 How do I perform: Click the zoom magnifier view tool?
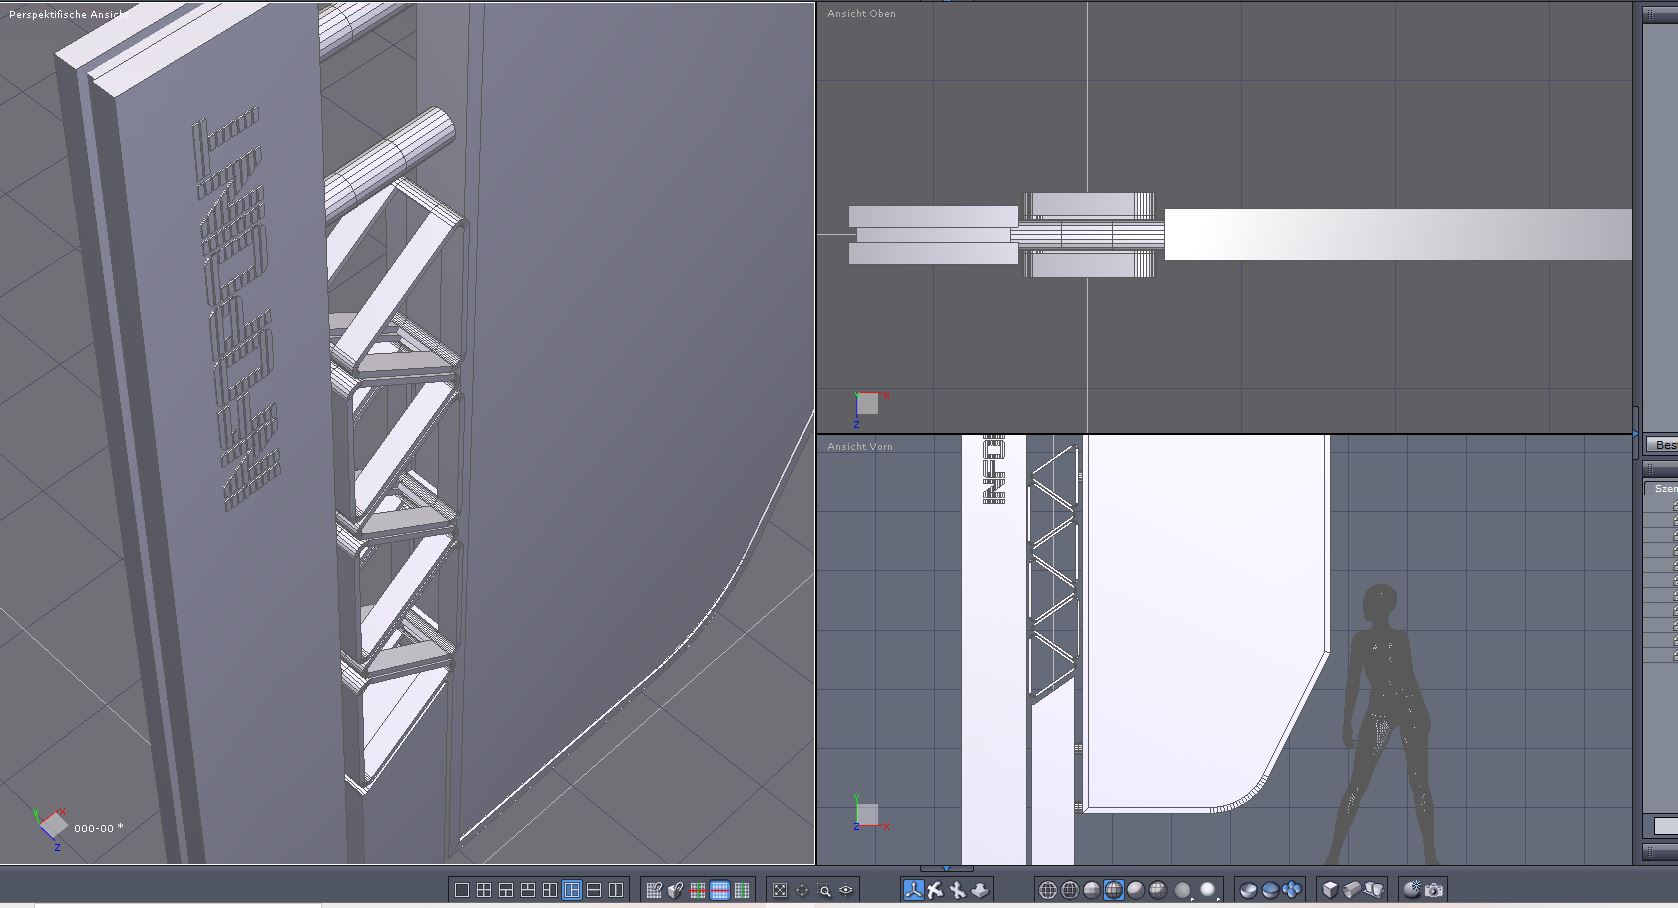[x=824, y=890]
